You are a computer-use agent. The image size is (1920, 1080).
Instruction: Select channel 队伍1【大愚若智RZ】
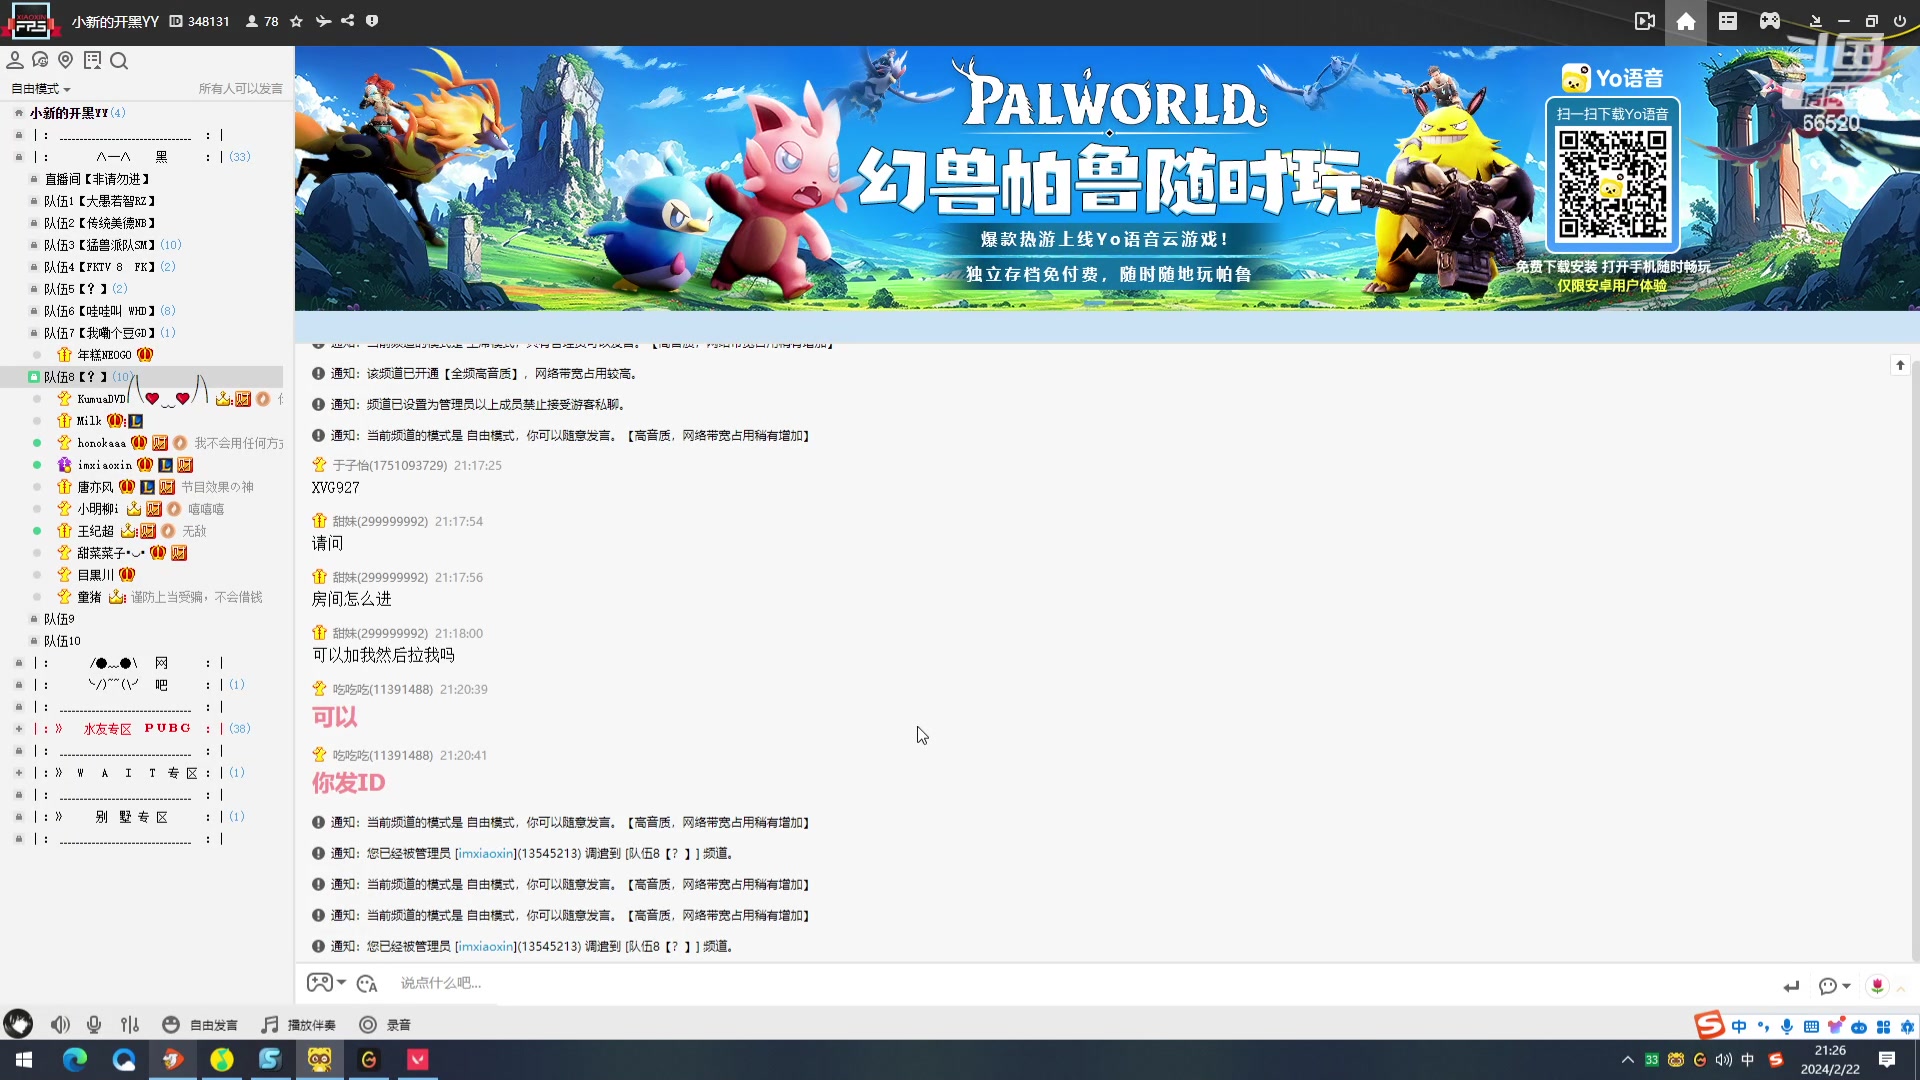(99, 201)
